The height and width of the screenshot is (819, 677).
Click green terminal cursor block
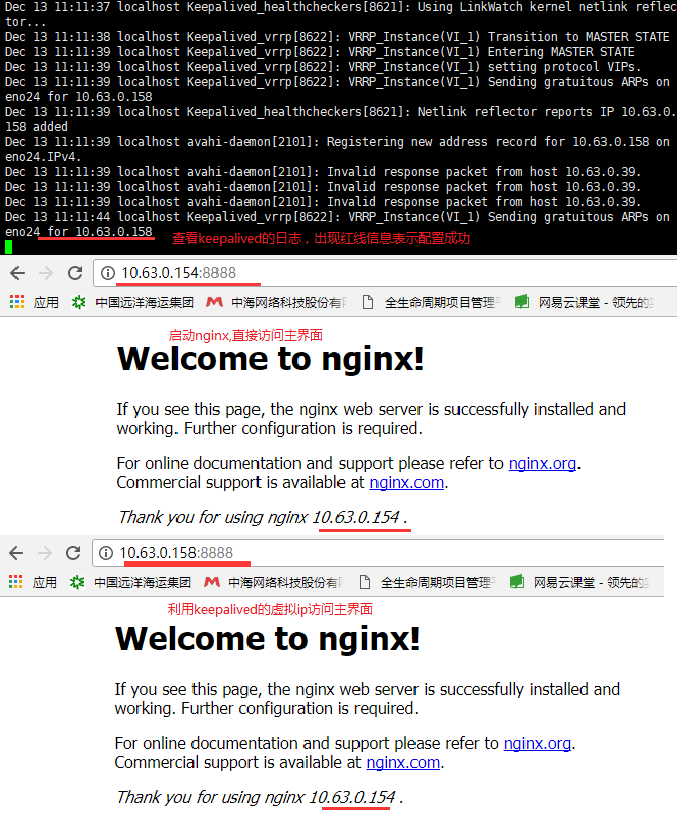(x=8, y=247)
